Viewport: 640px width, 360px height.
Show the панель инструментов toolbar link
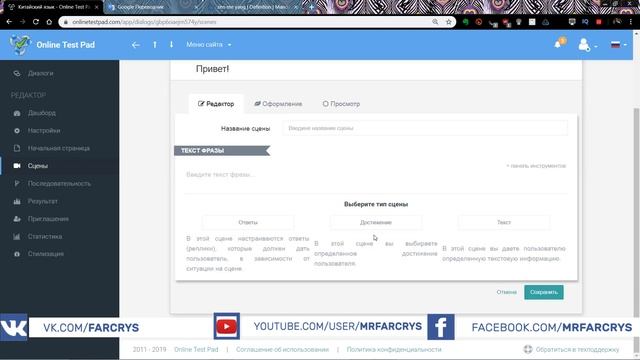(x=536, y=166)
